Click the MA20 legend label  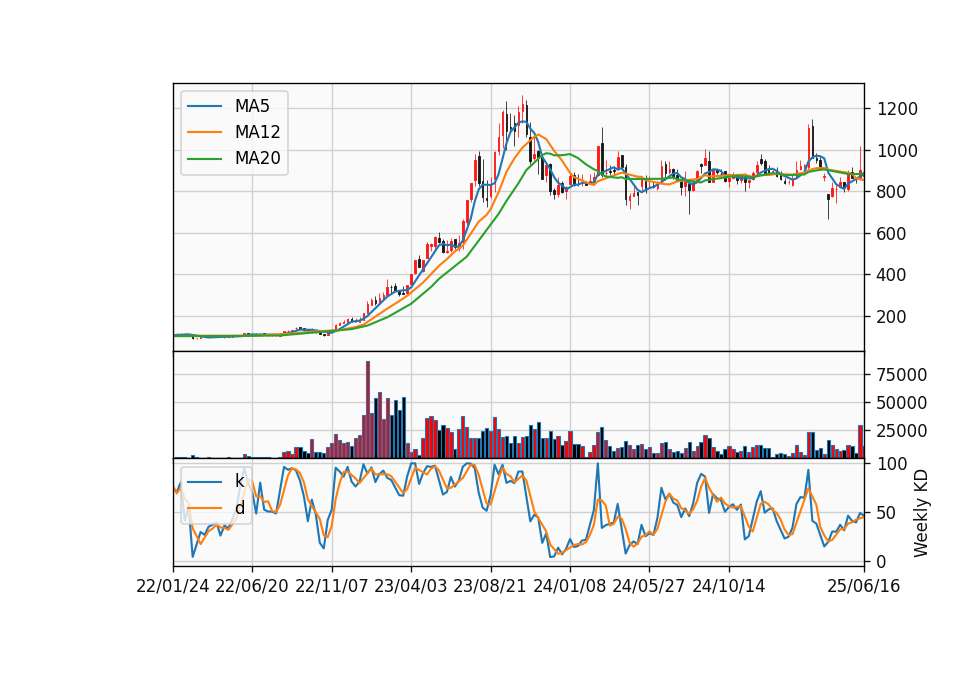257,158
